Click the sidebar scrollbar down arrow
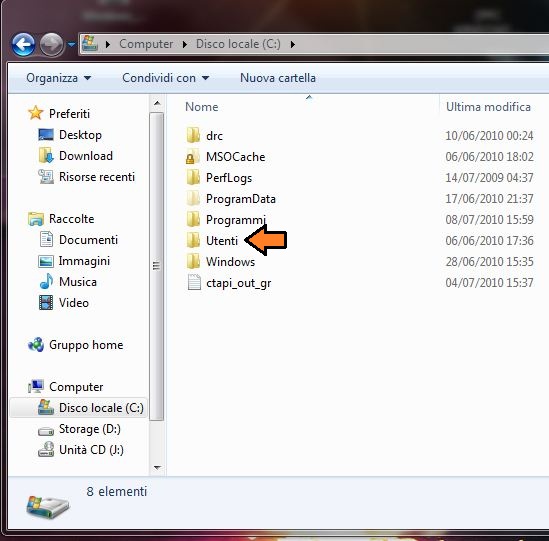The width and height of the screenshot is (549, 541). (157, 467)
